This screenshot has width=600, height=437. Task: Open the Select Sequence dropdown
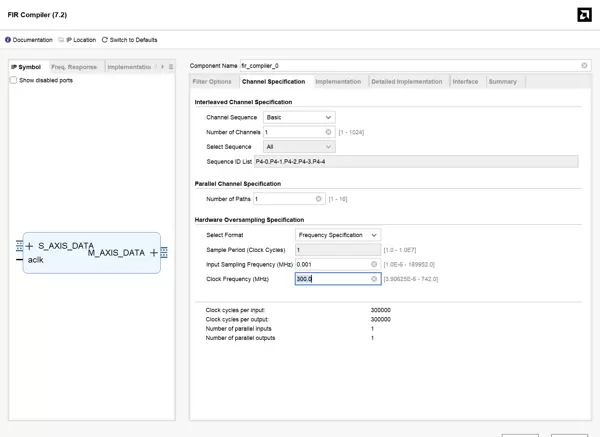pos(299,147)
